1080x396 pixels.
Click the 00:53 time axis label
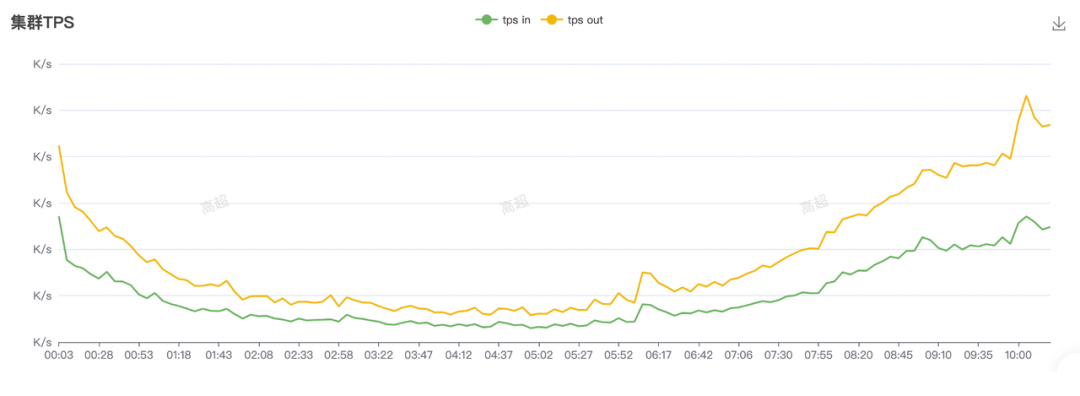[x=138, y=355]
